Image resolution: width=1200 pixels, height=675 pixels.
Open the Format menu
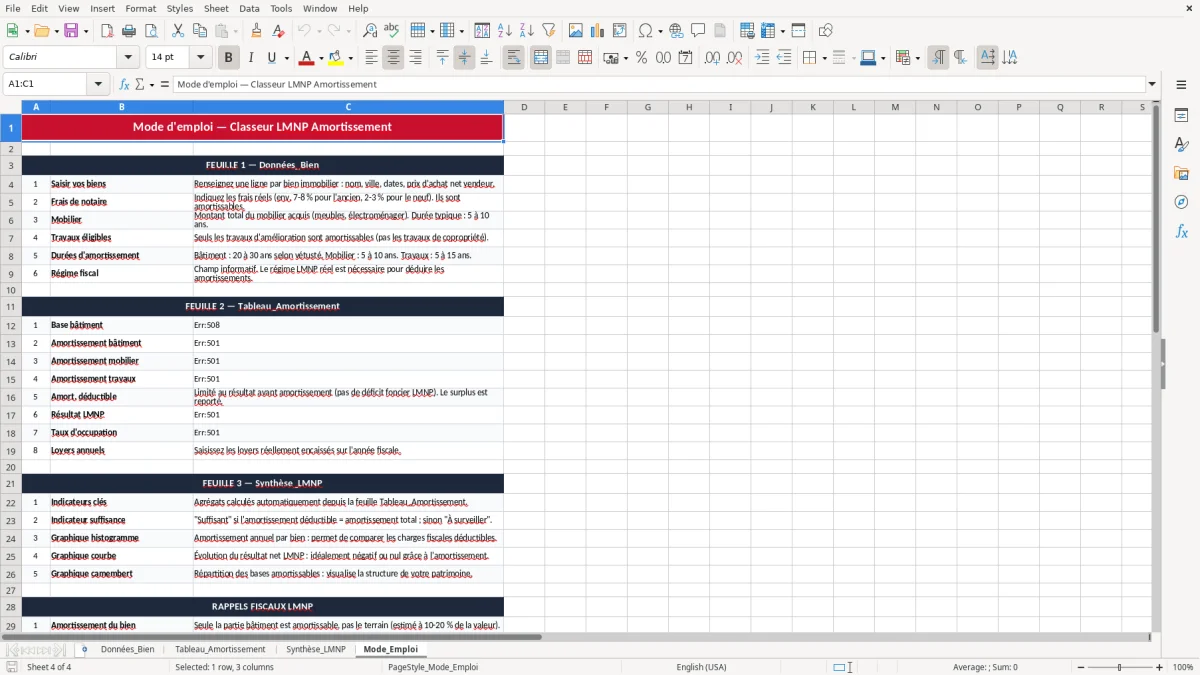click(x=140, y=8)
